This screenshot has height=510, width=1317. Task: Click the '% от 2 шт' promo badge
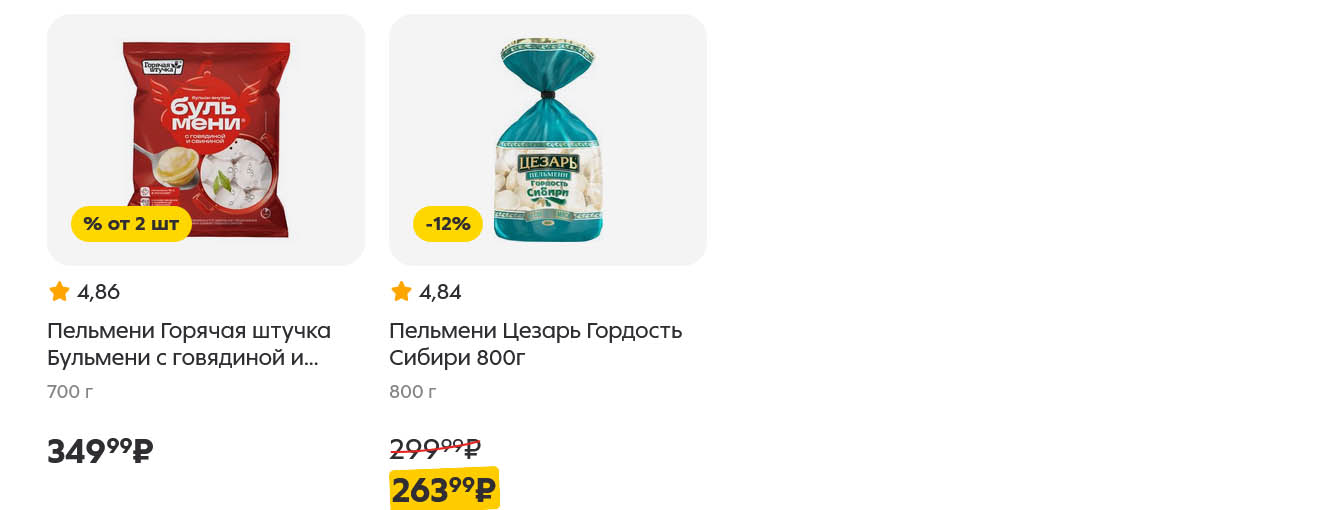tap(131, 224)
